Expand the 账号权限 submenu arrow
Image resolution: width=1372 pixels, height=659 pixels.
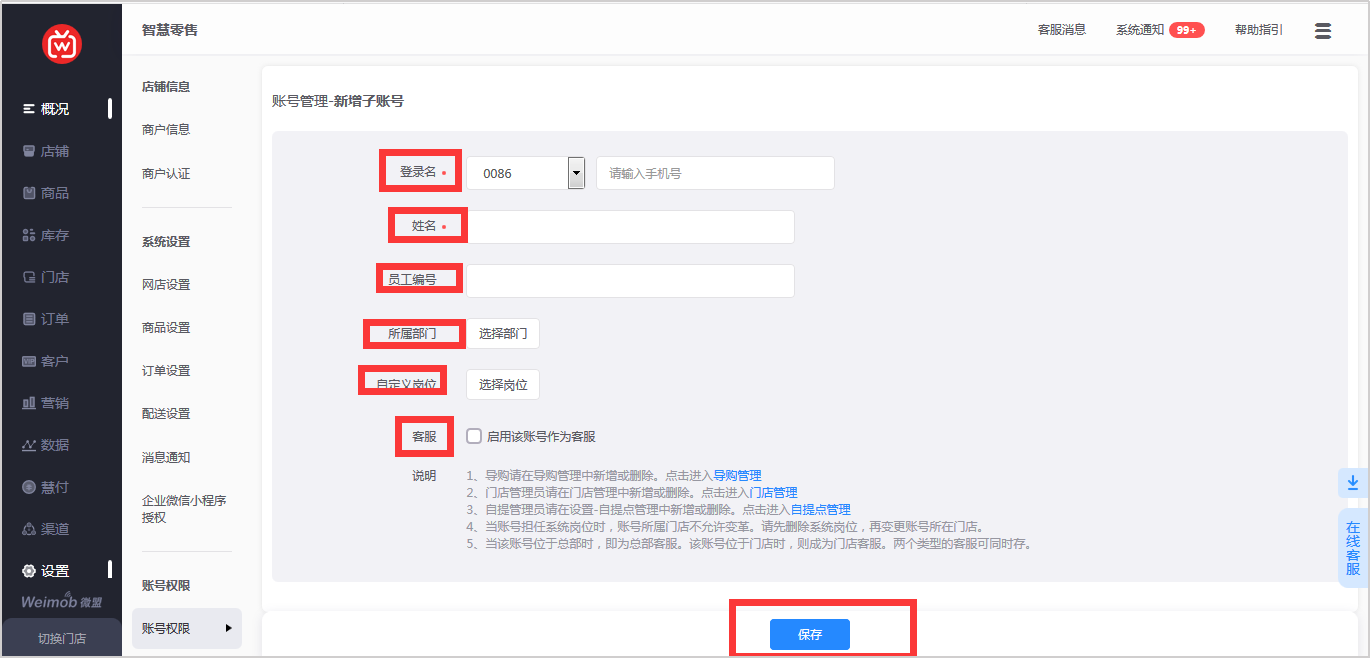228,628
